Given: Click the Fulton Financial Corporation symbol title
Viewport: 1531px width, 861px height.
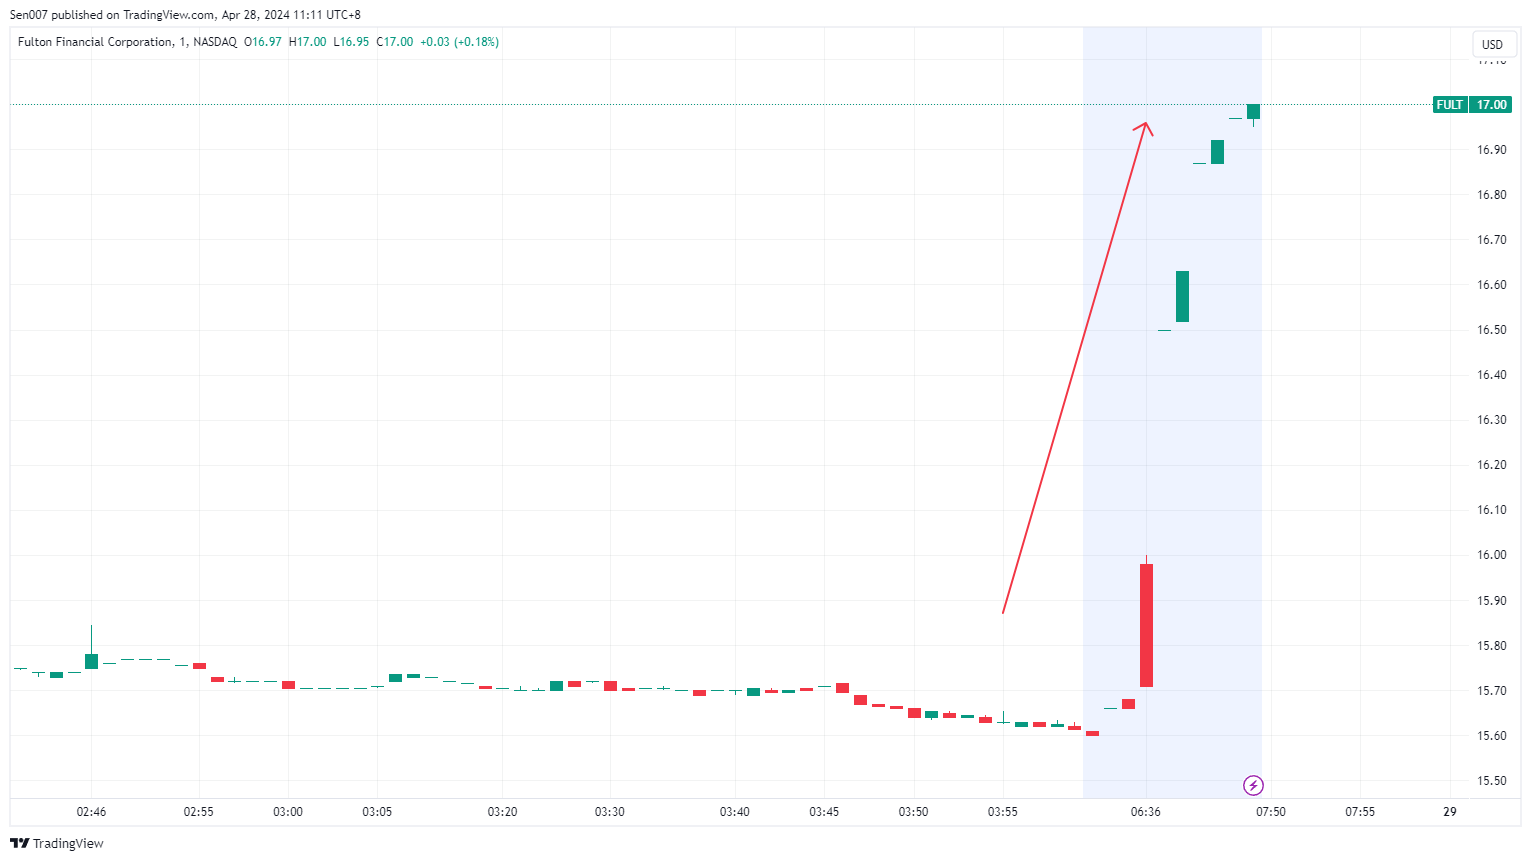Looking at the screenshot, I should point(95,42).
